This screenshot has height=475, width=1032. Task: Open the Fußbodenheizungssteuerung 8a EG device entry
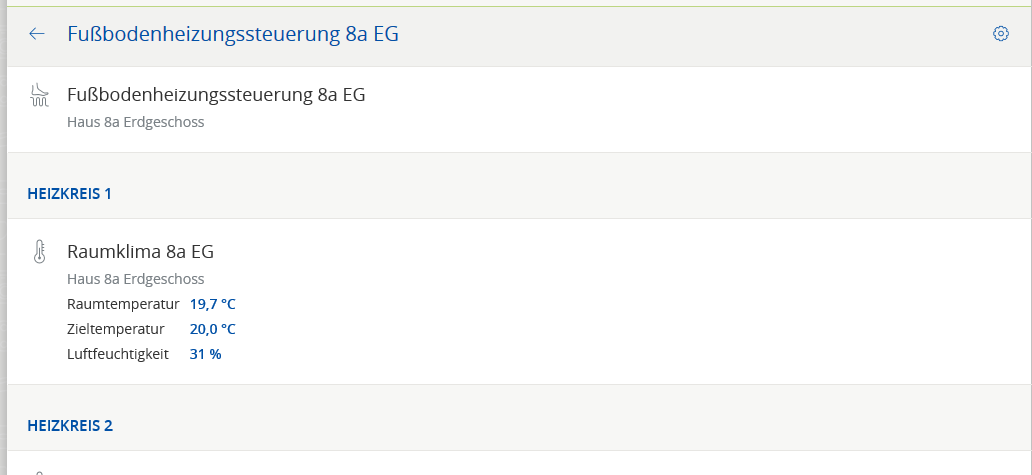(216, 95)
